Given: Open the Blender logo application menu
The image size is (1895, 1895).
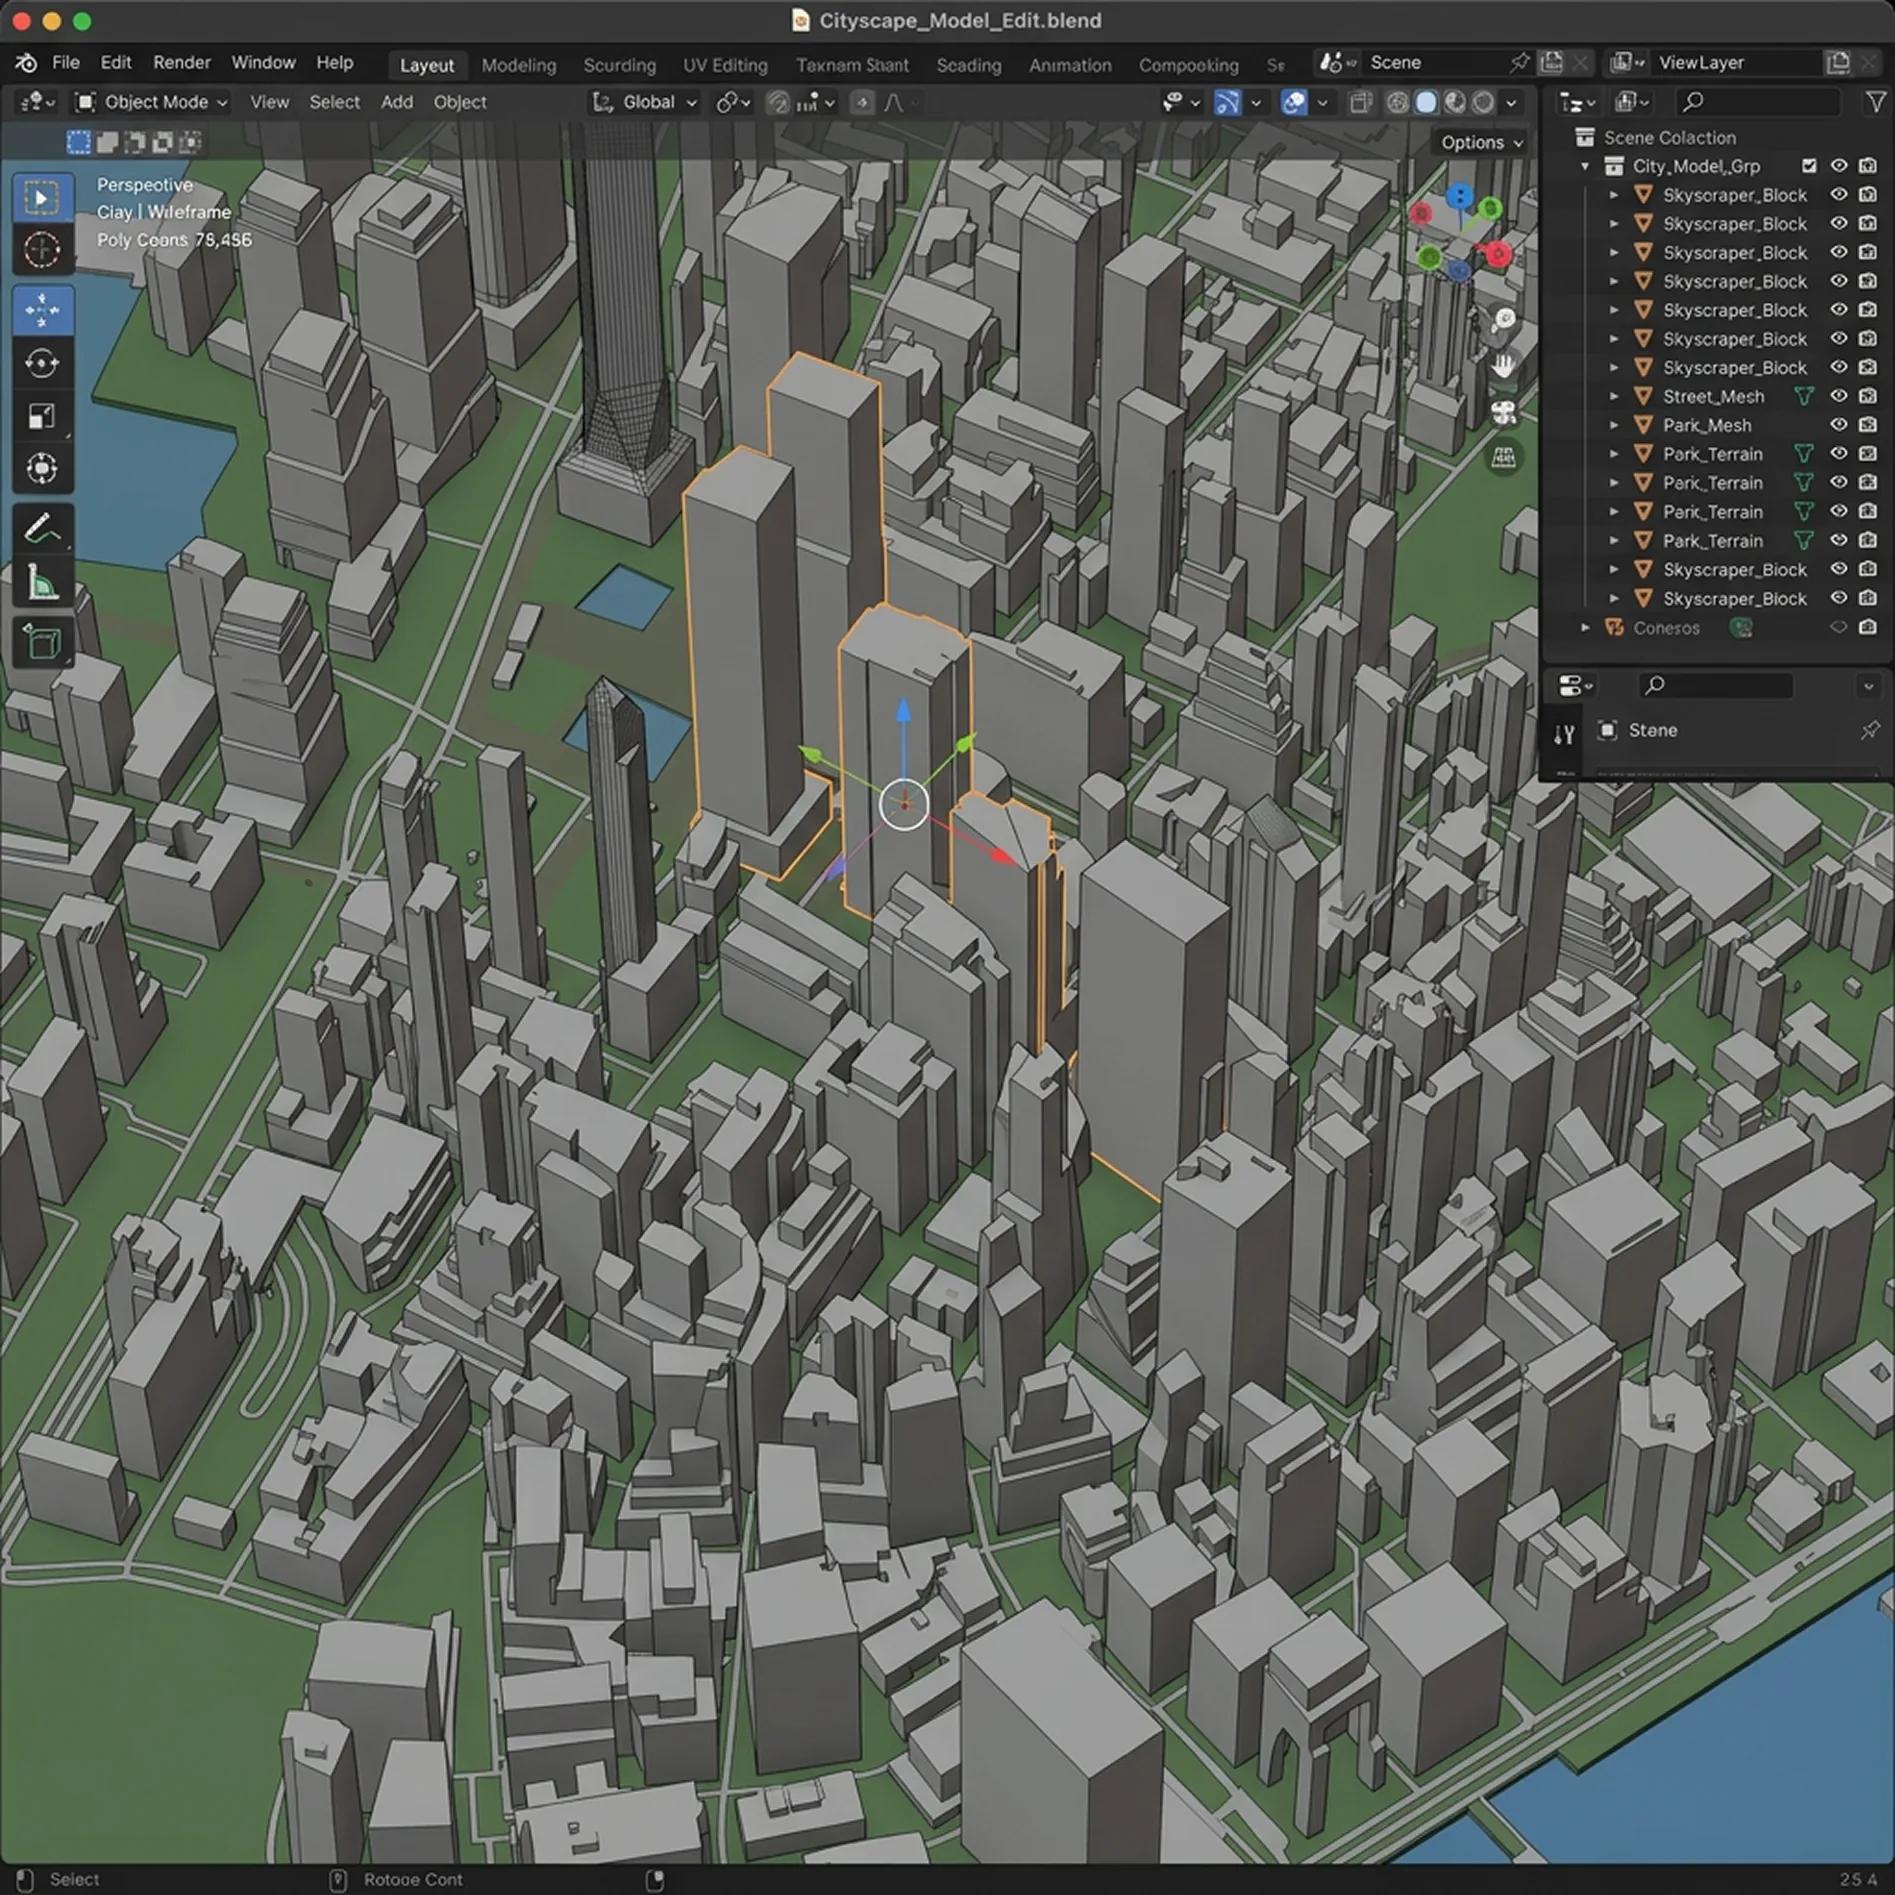Looking at the screenshot, I should 26,63.
